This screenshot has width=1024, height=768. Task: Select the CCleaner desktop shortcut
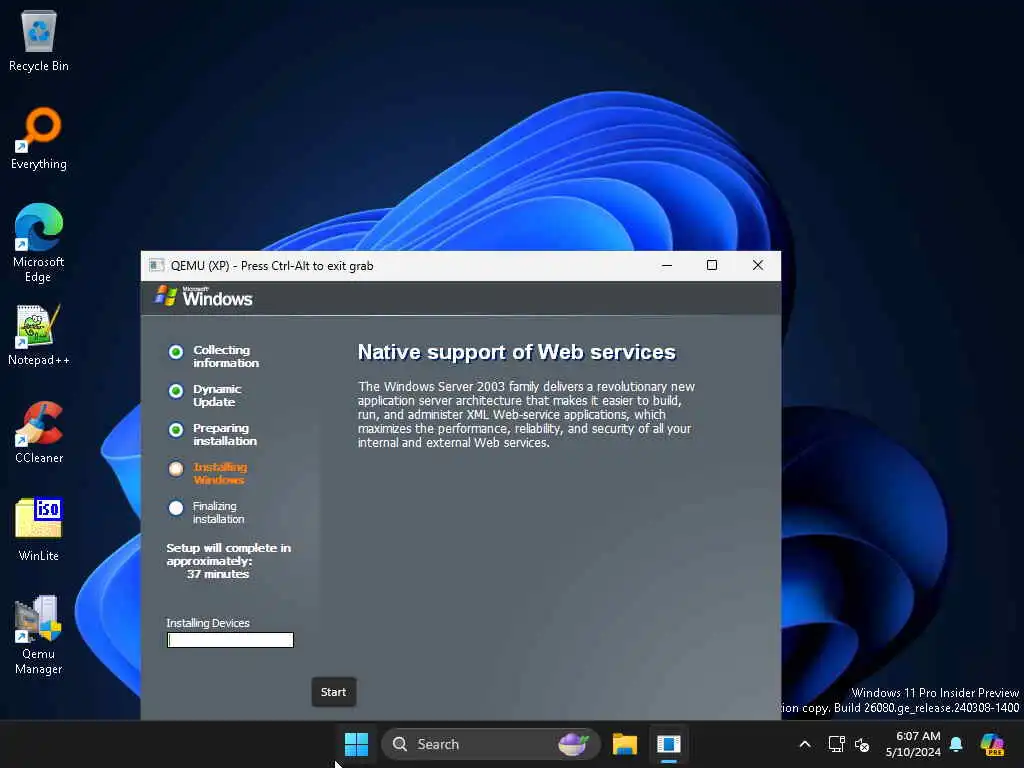point(39,432)
